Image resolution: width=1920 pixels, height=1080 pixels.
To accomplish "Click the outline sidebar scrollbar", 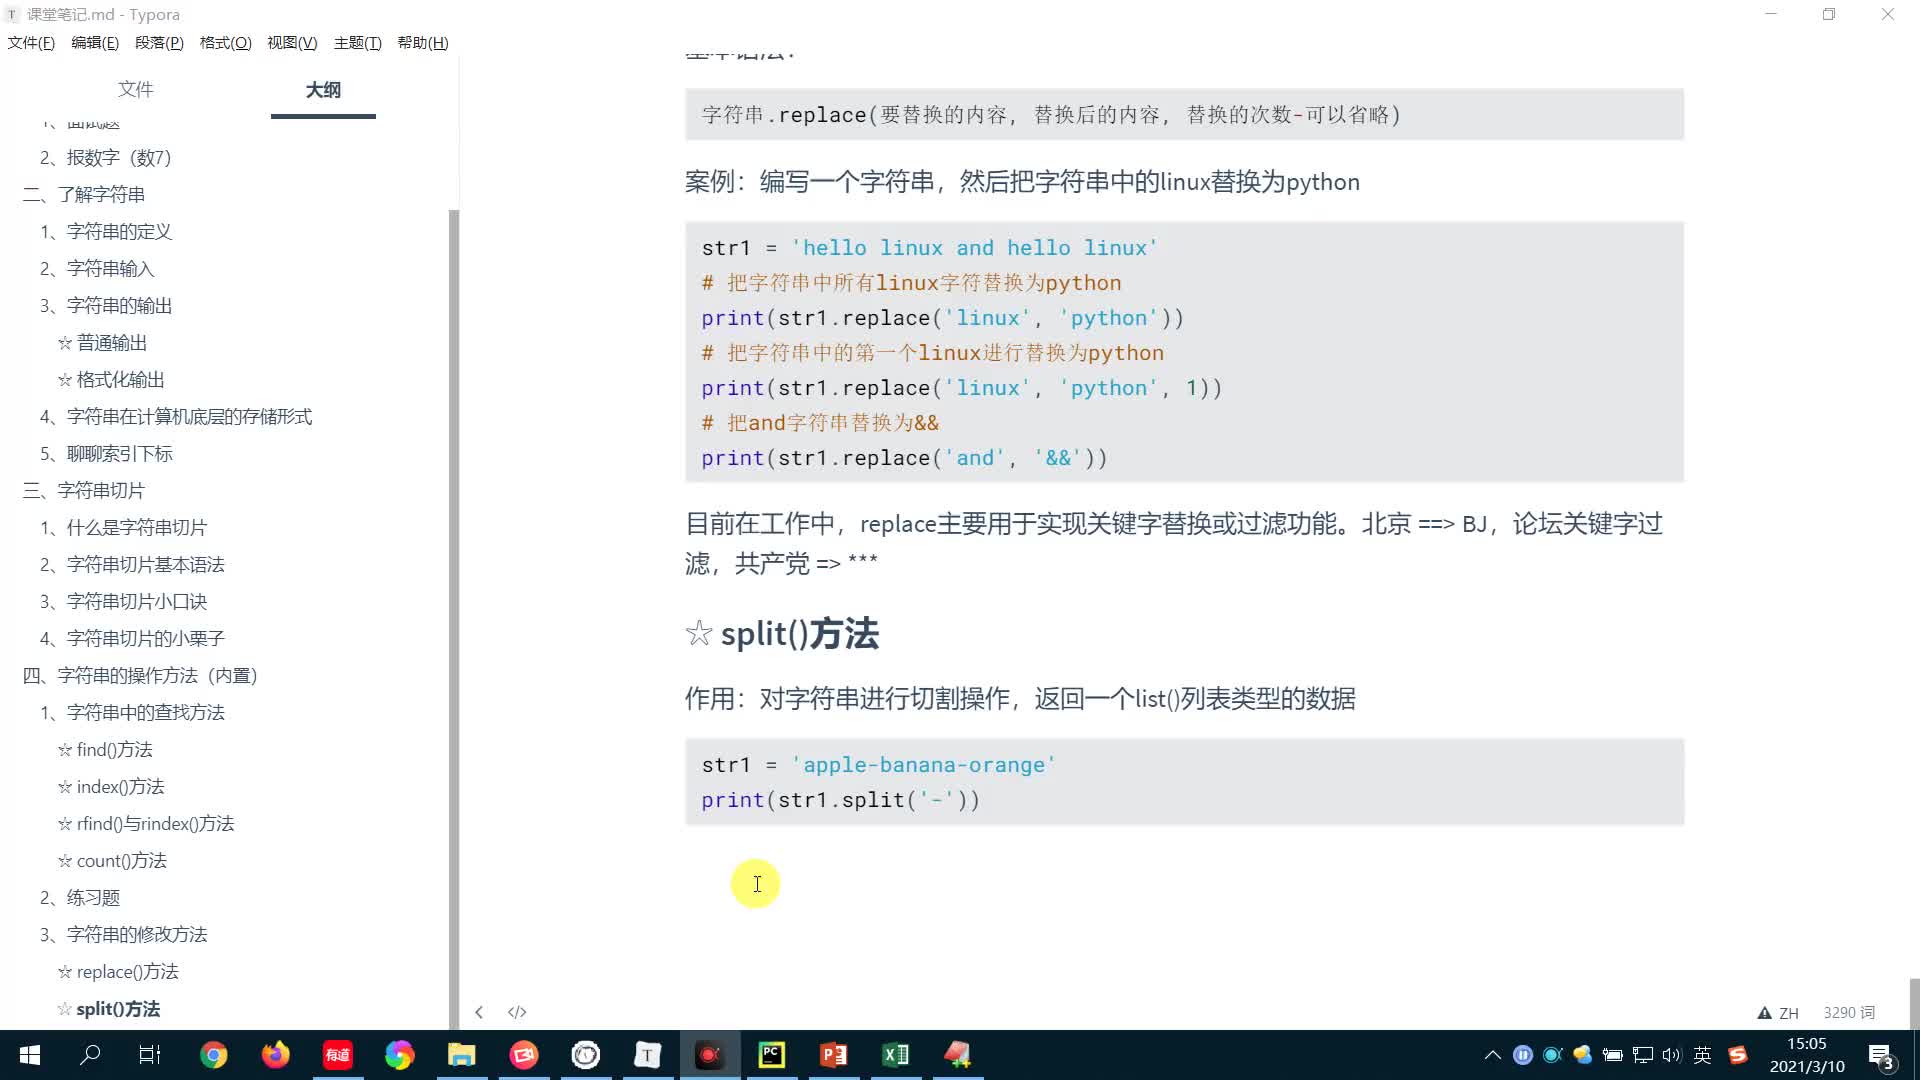I will point(454,618).
